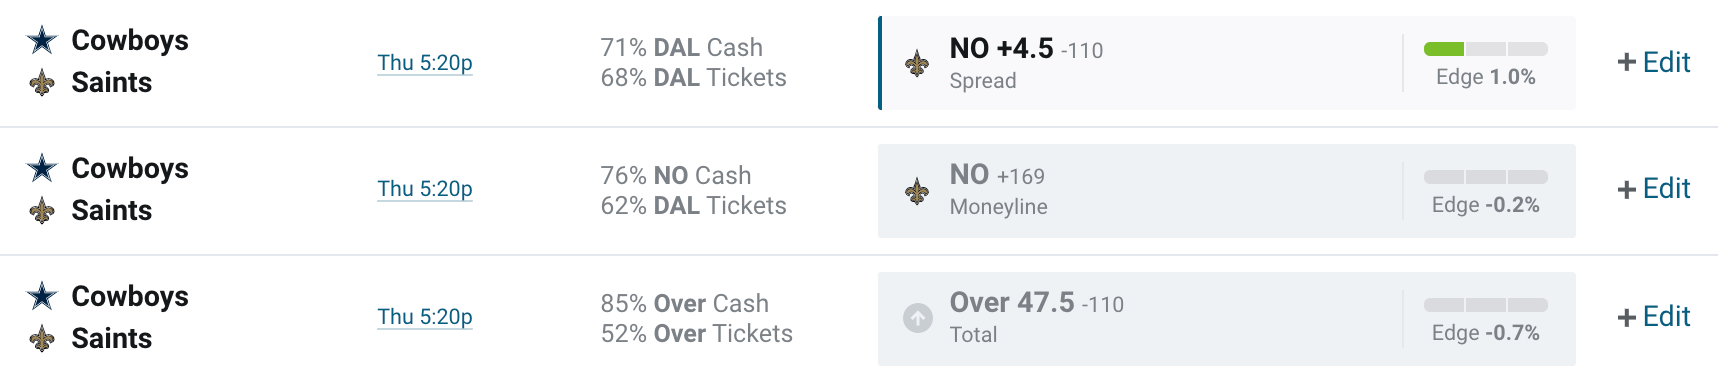Select the NO +169 Moneyline card

click(x=1227, y=191)
